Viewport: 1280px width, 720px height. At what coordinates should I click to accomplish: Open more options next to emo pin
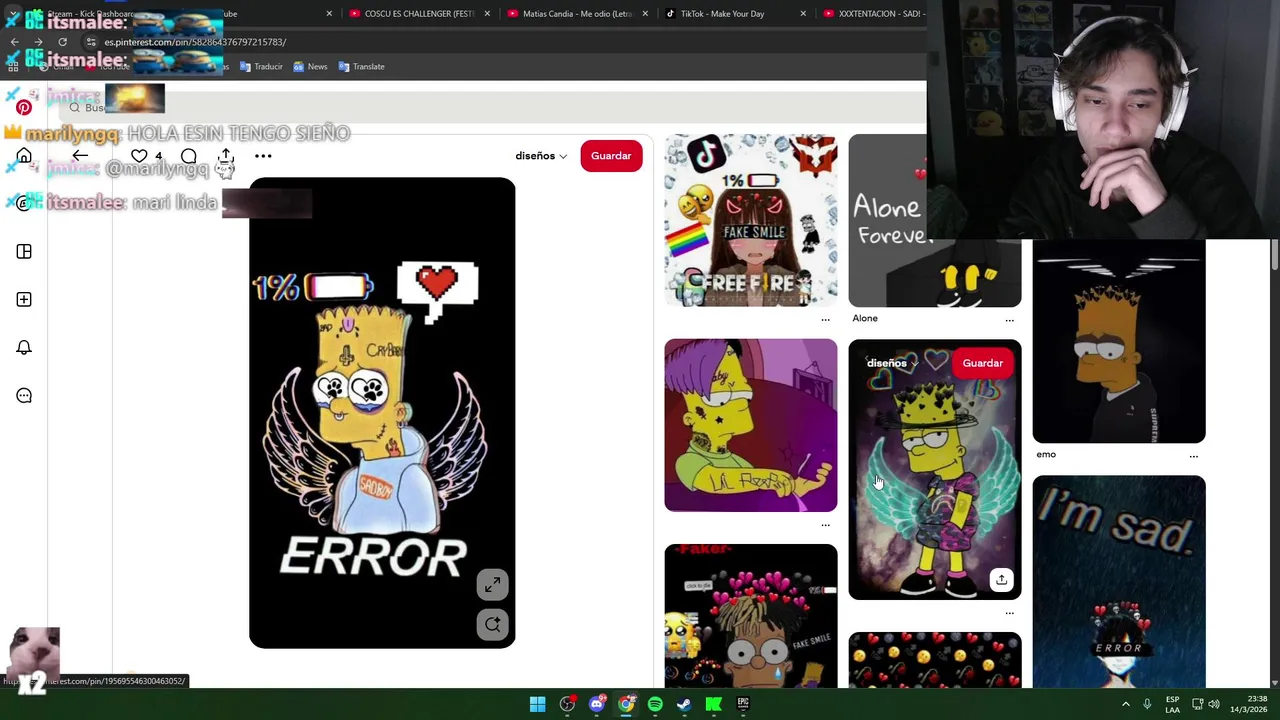[1193, 455]
